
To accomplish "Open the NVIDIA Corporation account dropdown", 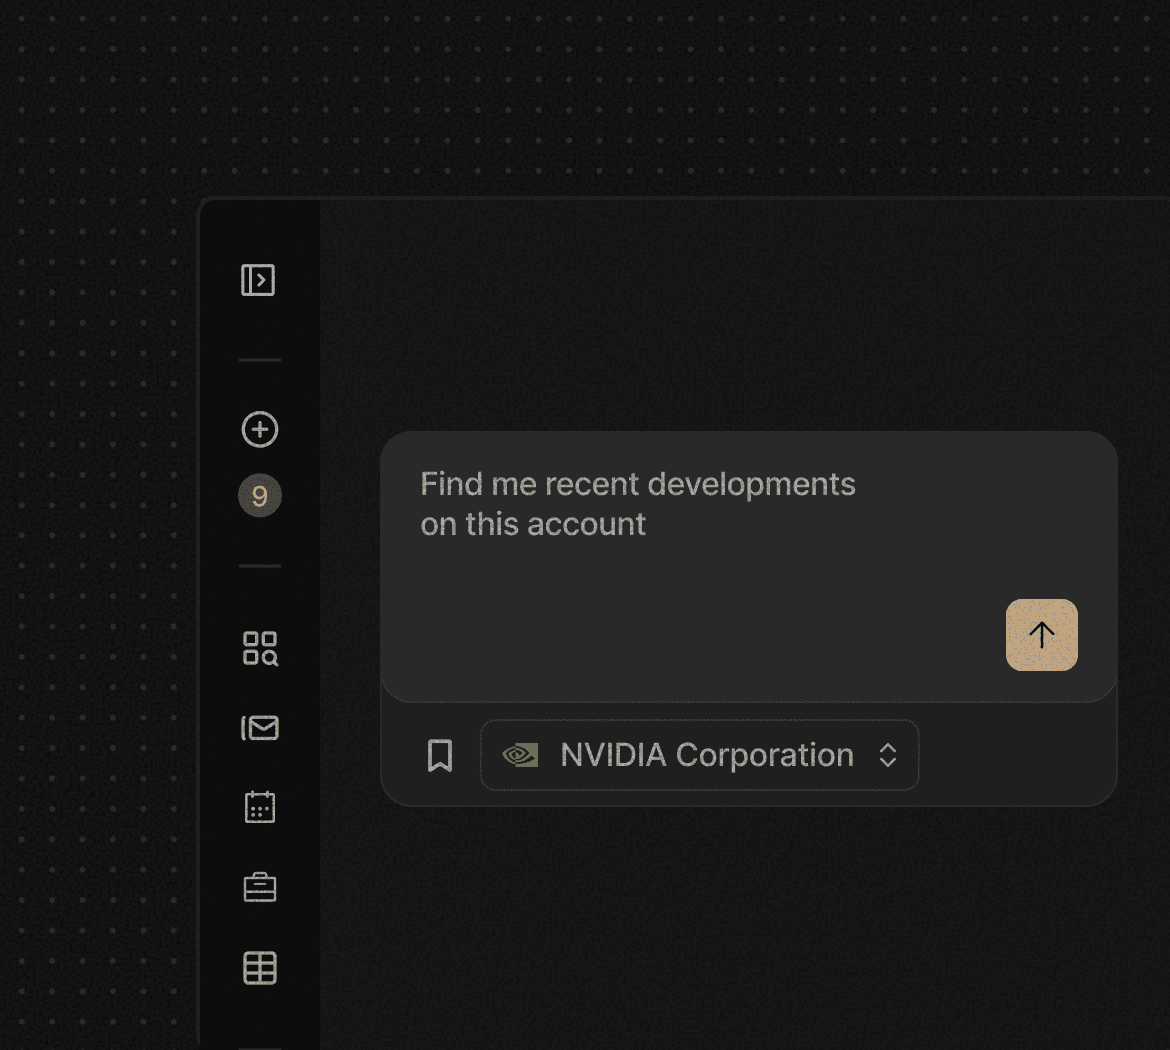I will (x=699, y=755).
